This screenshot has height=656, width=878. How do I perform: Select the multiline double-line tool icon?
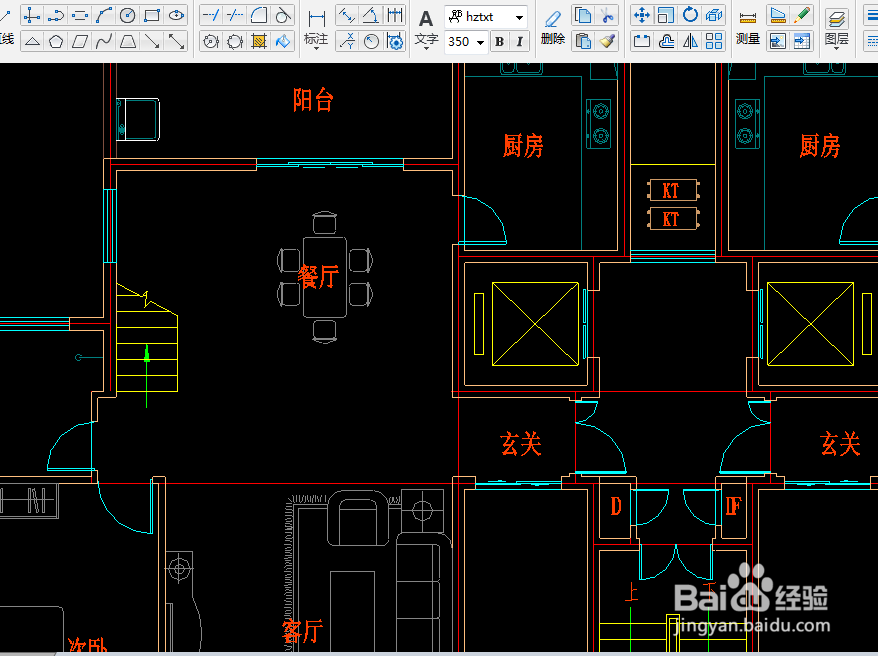coord(80,15)
